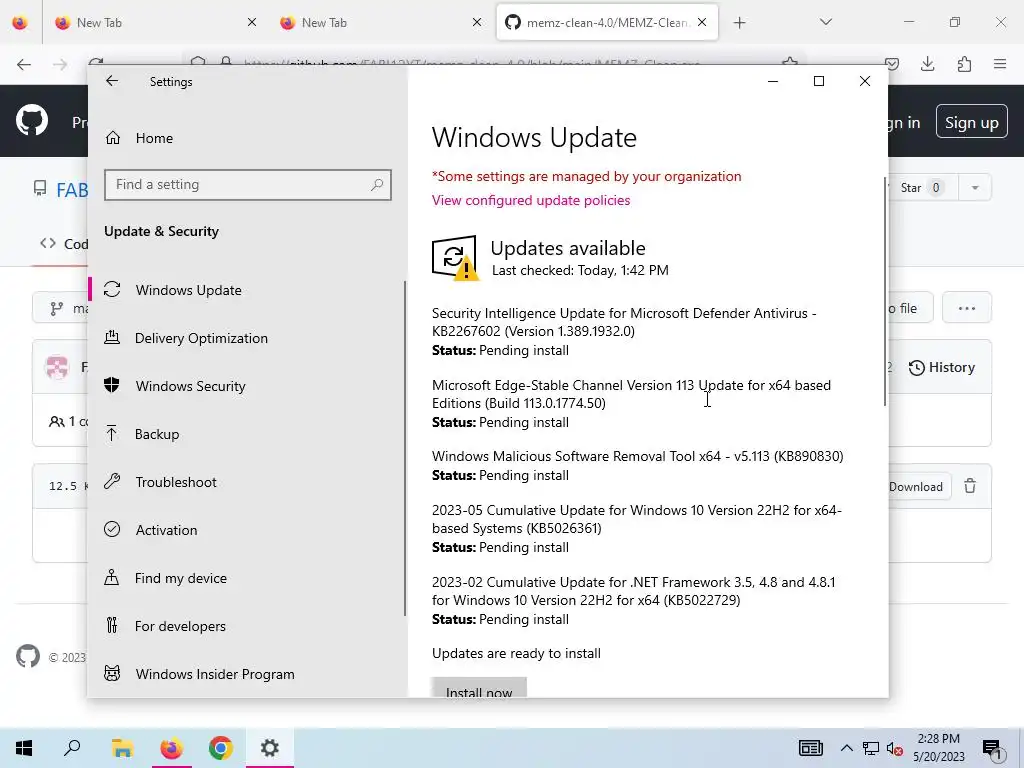Open the Windows Start menu
This screenshot has width=1024, height=768.
click(x=24, y=748)
